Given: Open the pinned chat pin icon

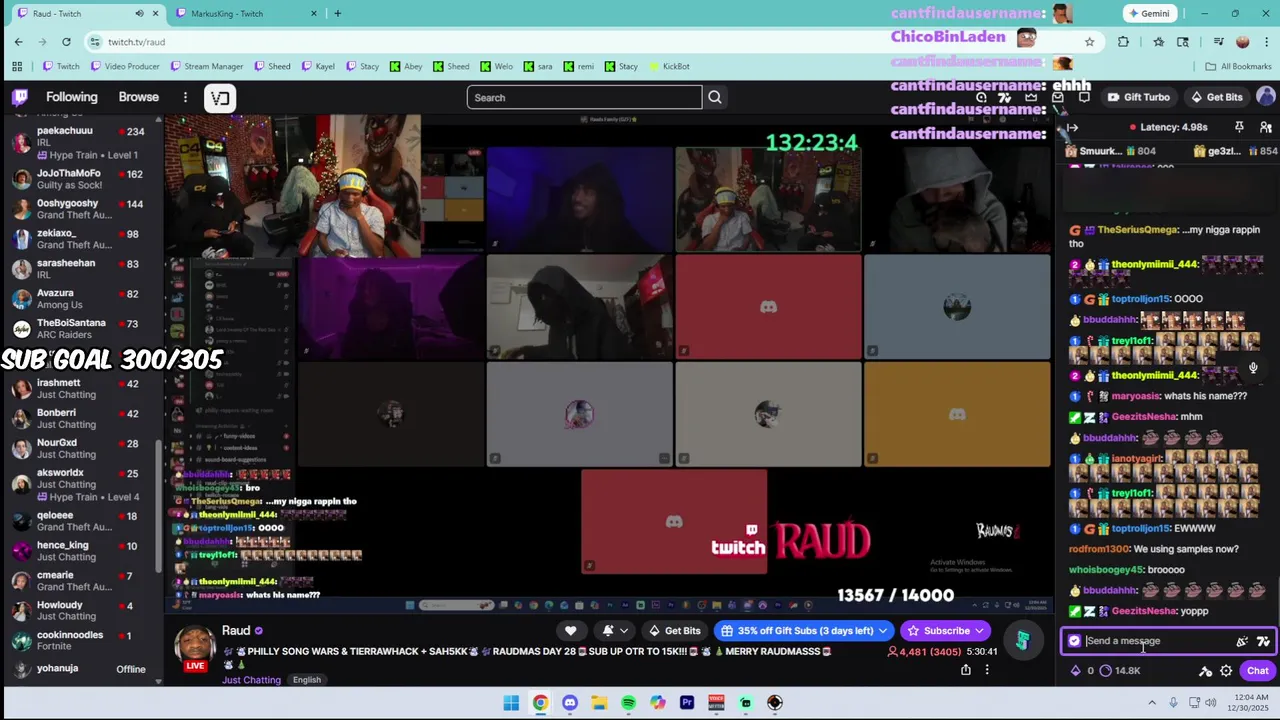Looking at the screenshot, I should coord(1239,127).
